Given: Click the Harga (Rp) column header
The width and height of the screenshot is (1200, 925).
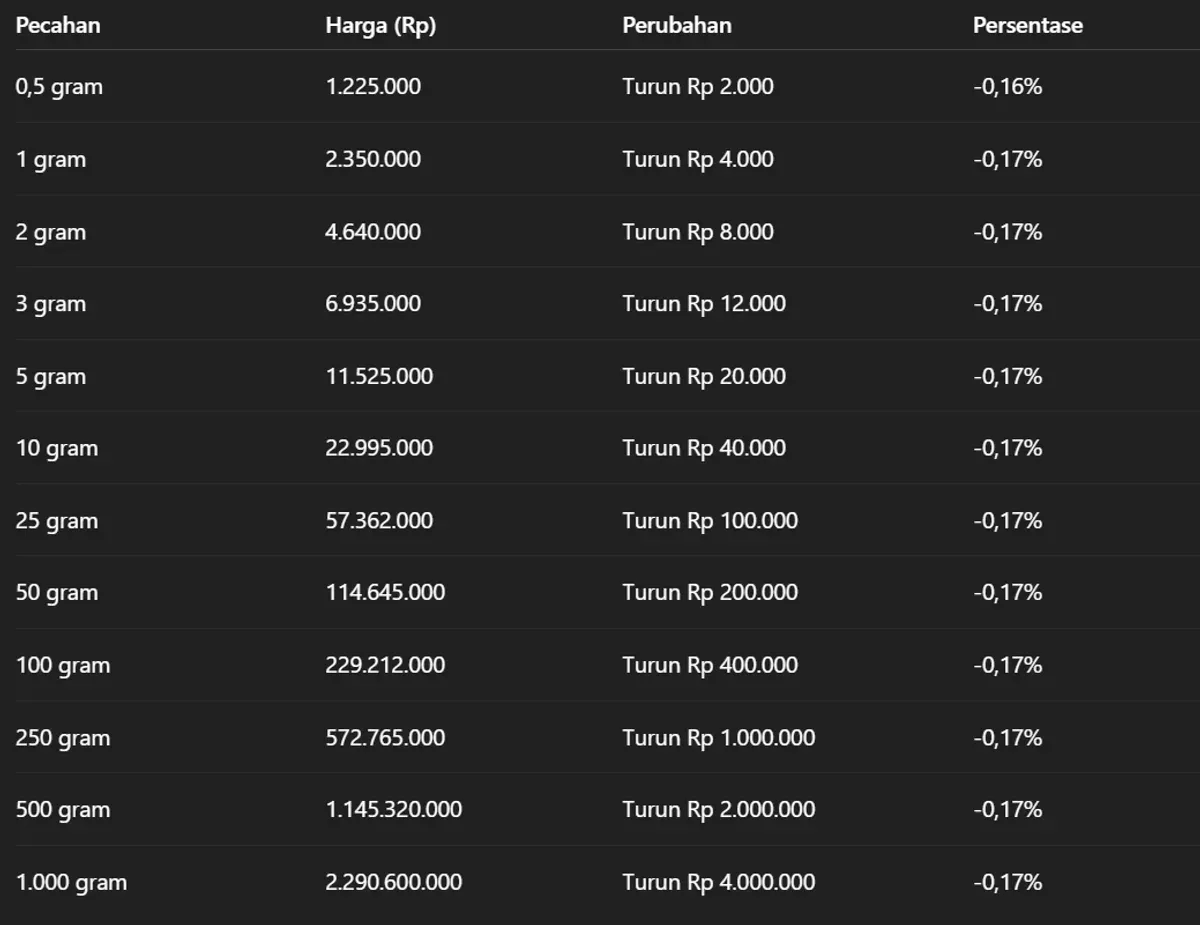Looking at the screenshot, I should (380, 25).
